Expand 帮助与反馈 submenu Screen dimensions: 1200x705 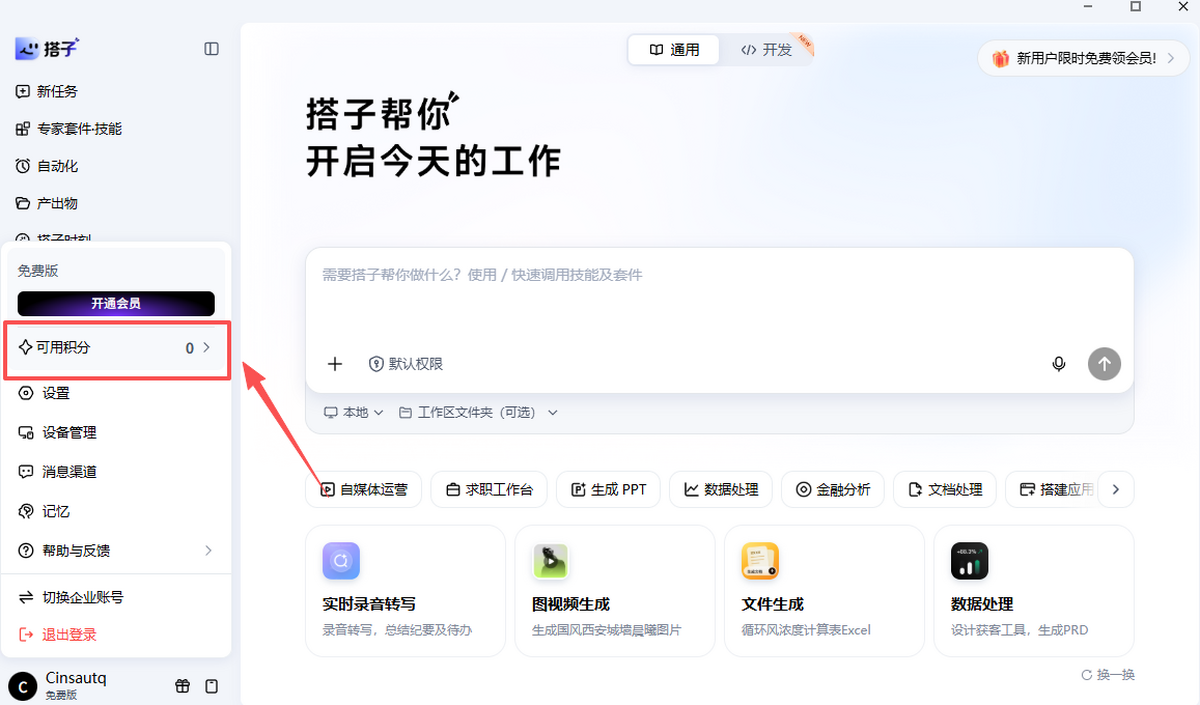[x=116, y=550]
